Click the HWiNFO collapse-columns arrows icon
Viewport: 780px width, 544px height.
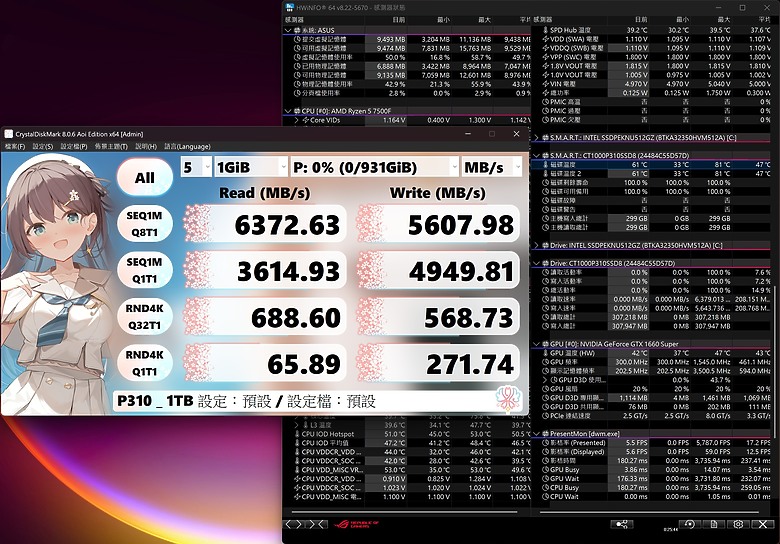point(318,524)
